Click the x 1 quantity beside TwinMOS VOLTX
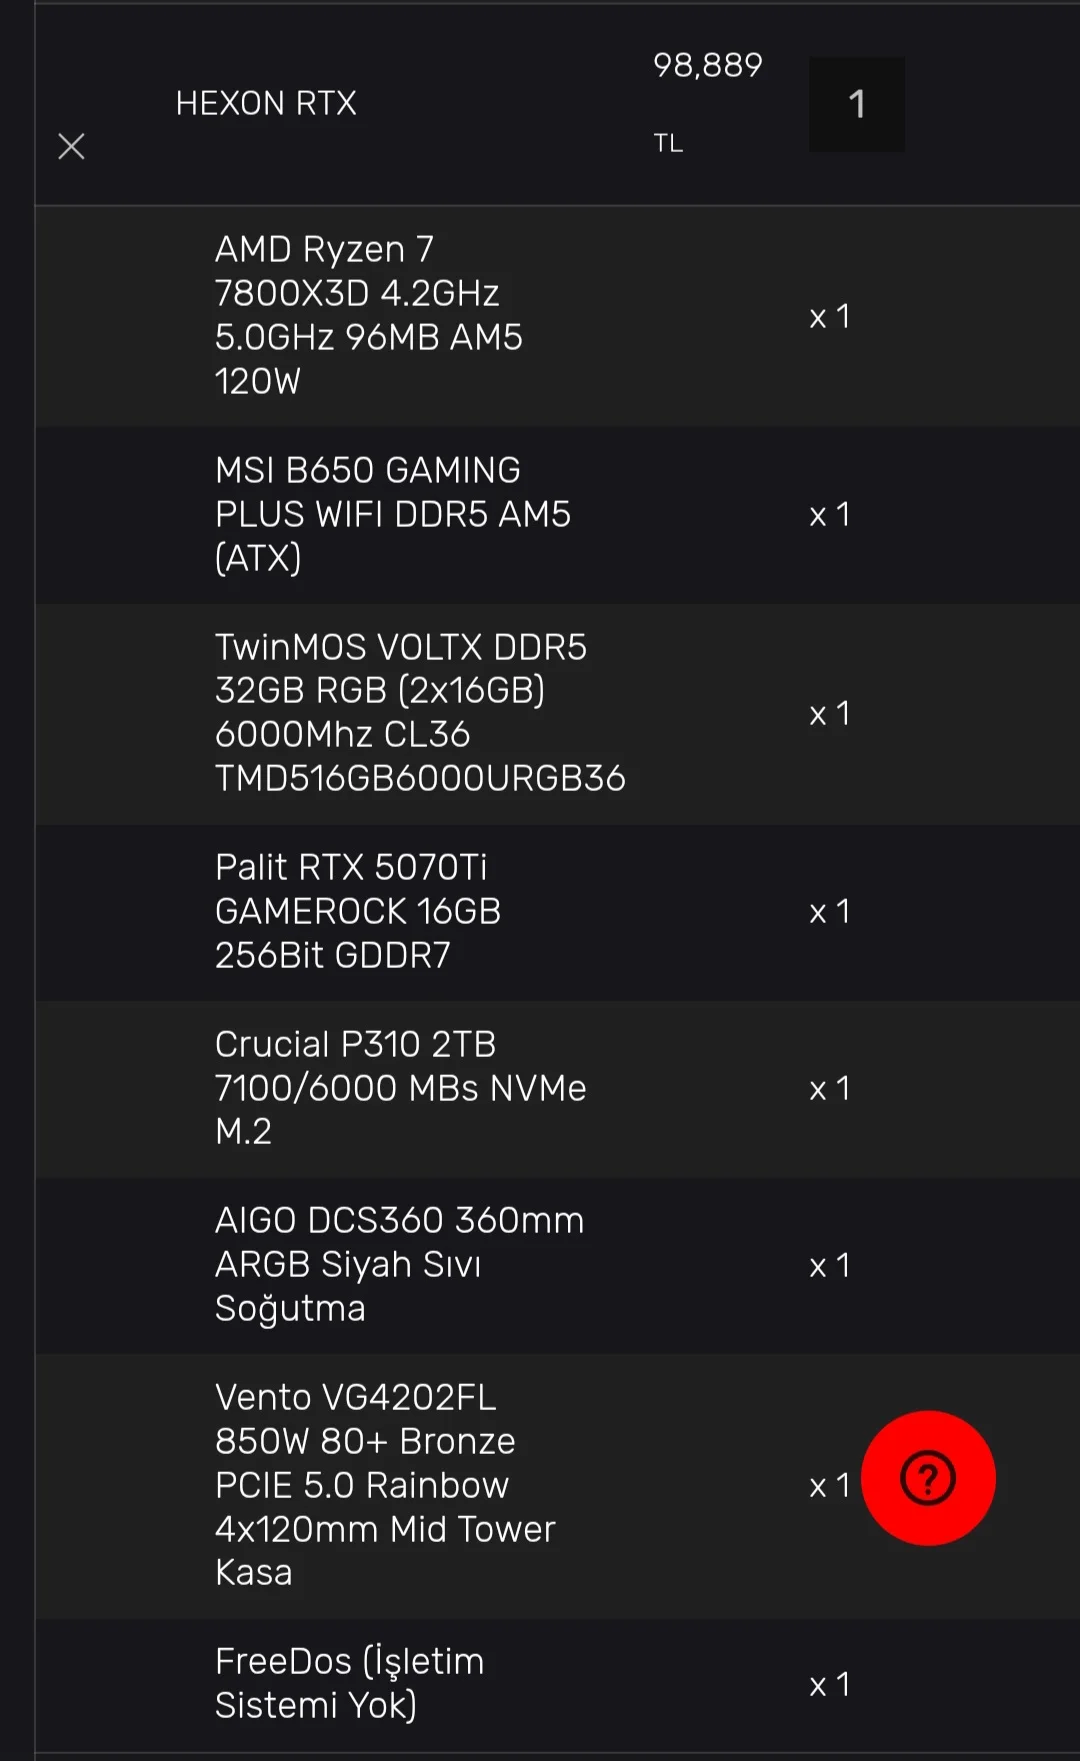Viewport: 1080px width, 1761px height. pyautogui.click(x=829, y=714)
